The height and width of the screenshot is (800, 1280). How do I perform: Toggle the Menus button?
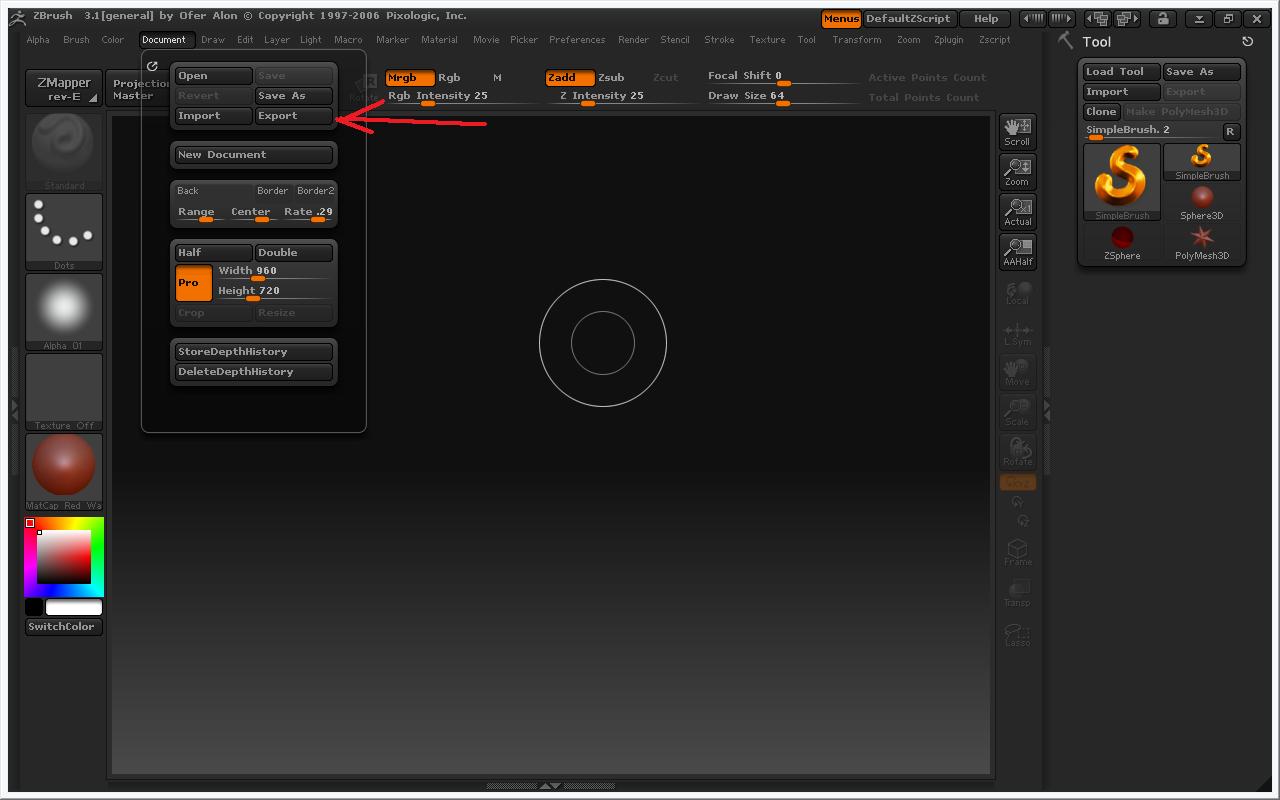pos(841,19)
